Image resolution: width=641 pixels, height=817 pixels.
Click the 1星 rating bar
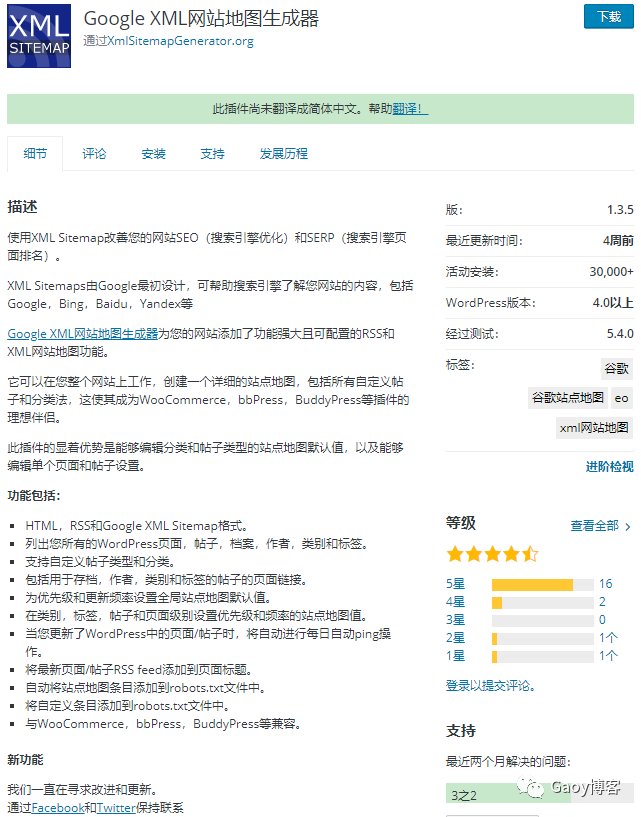pos(543,657)
